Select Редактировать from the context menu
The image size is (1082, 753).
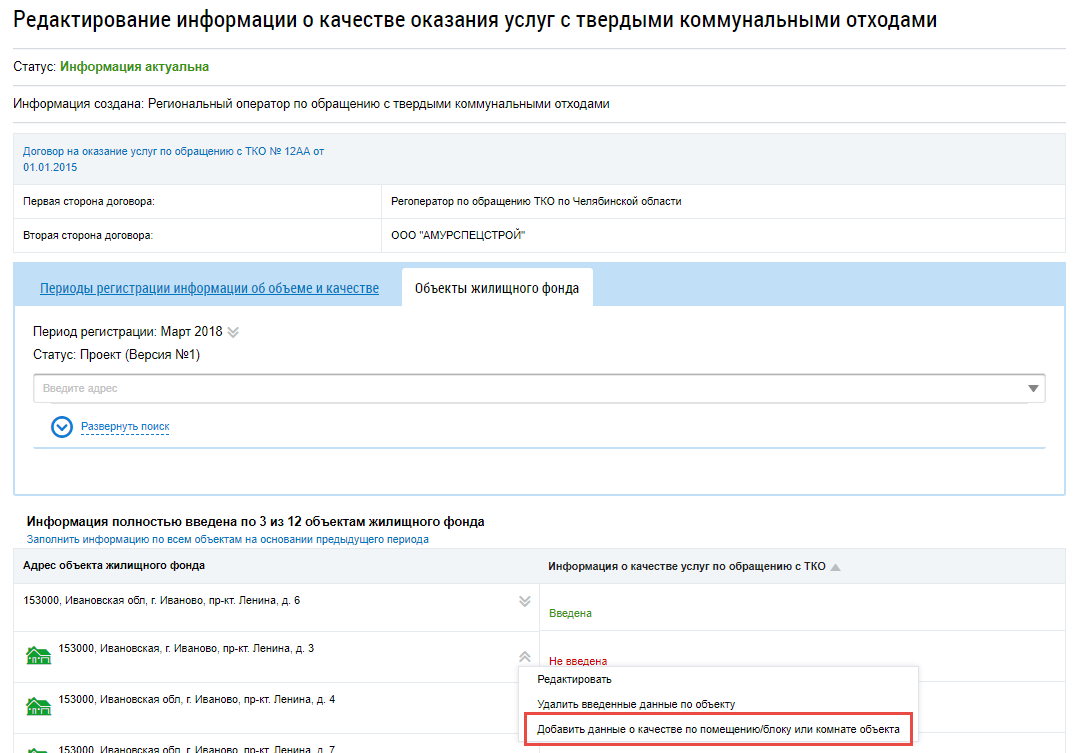(x=574, y=679)
